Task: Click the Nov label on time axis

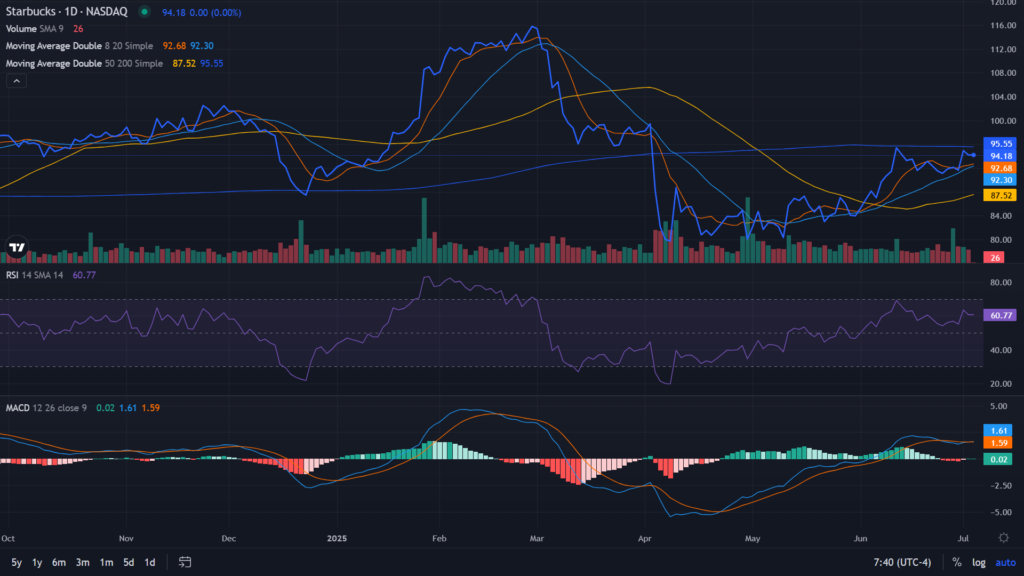Action: pyautogui.click(x=126, y=538)
